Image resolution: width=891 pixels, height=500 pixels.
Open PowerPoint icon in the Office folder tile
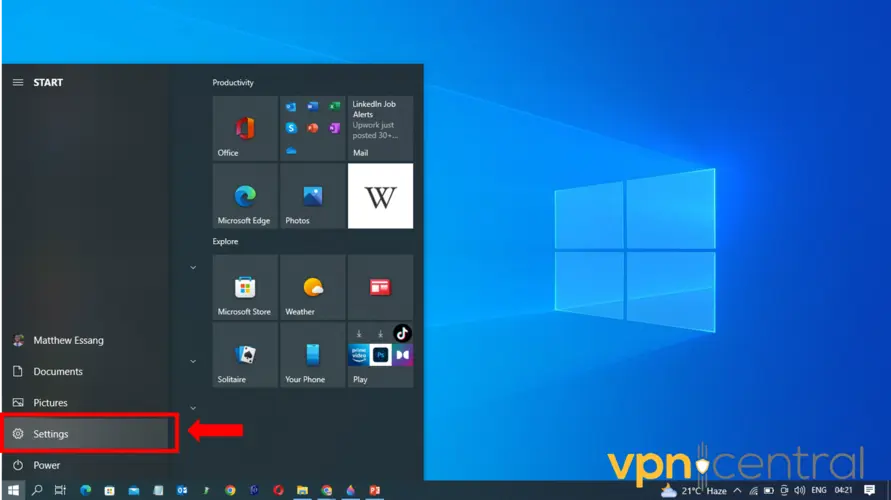click(x=313, y=128)
